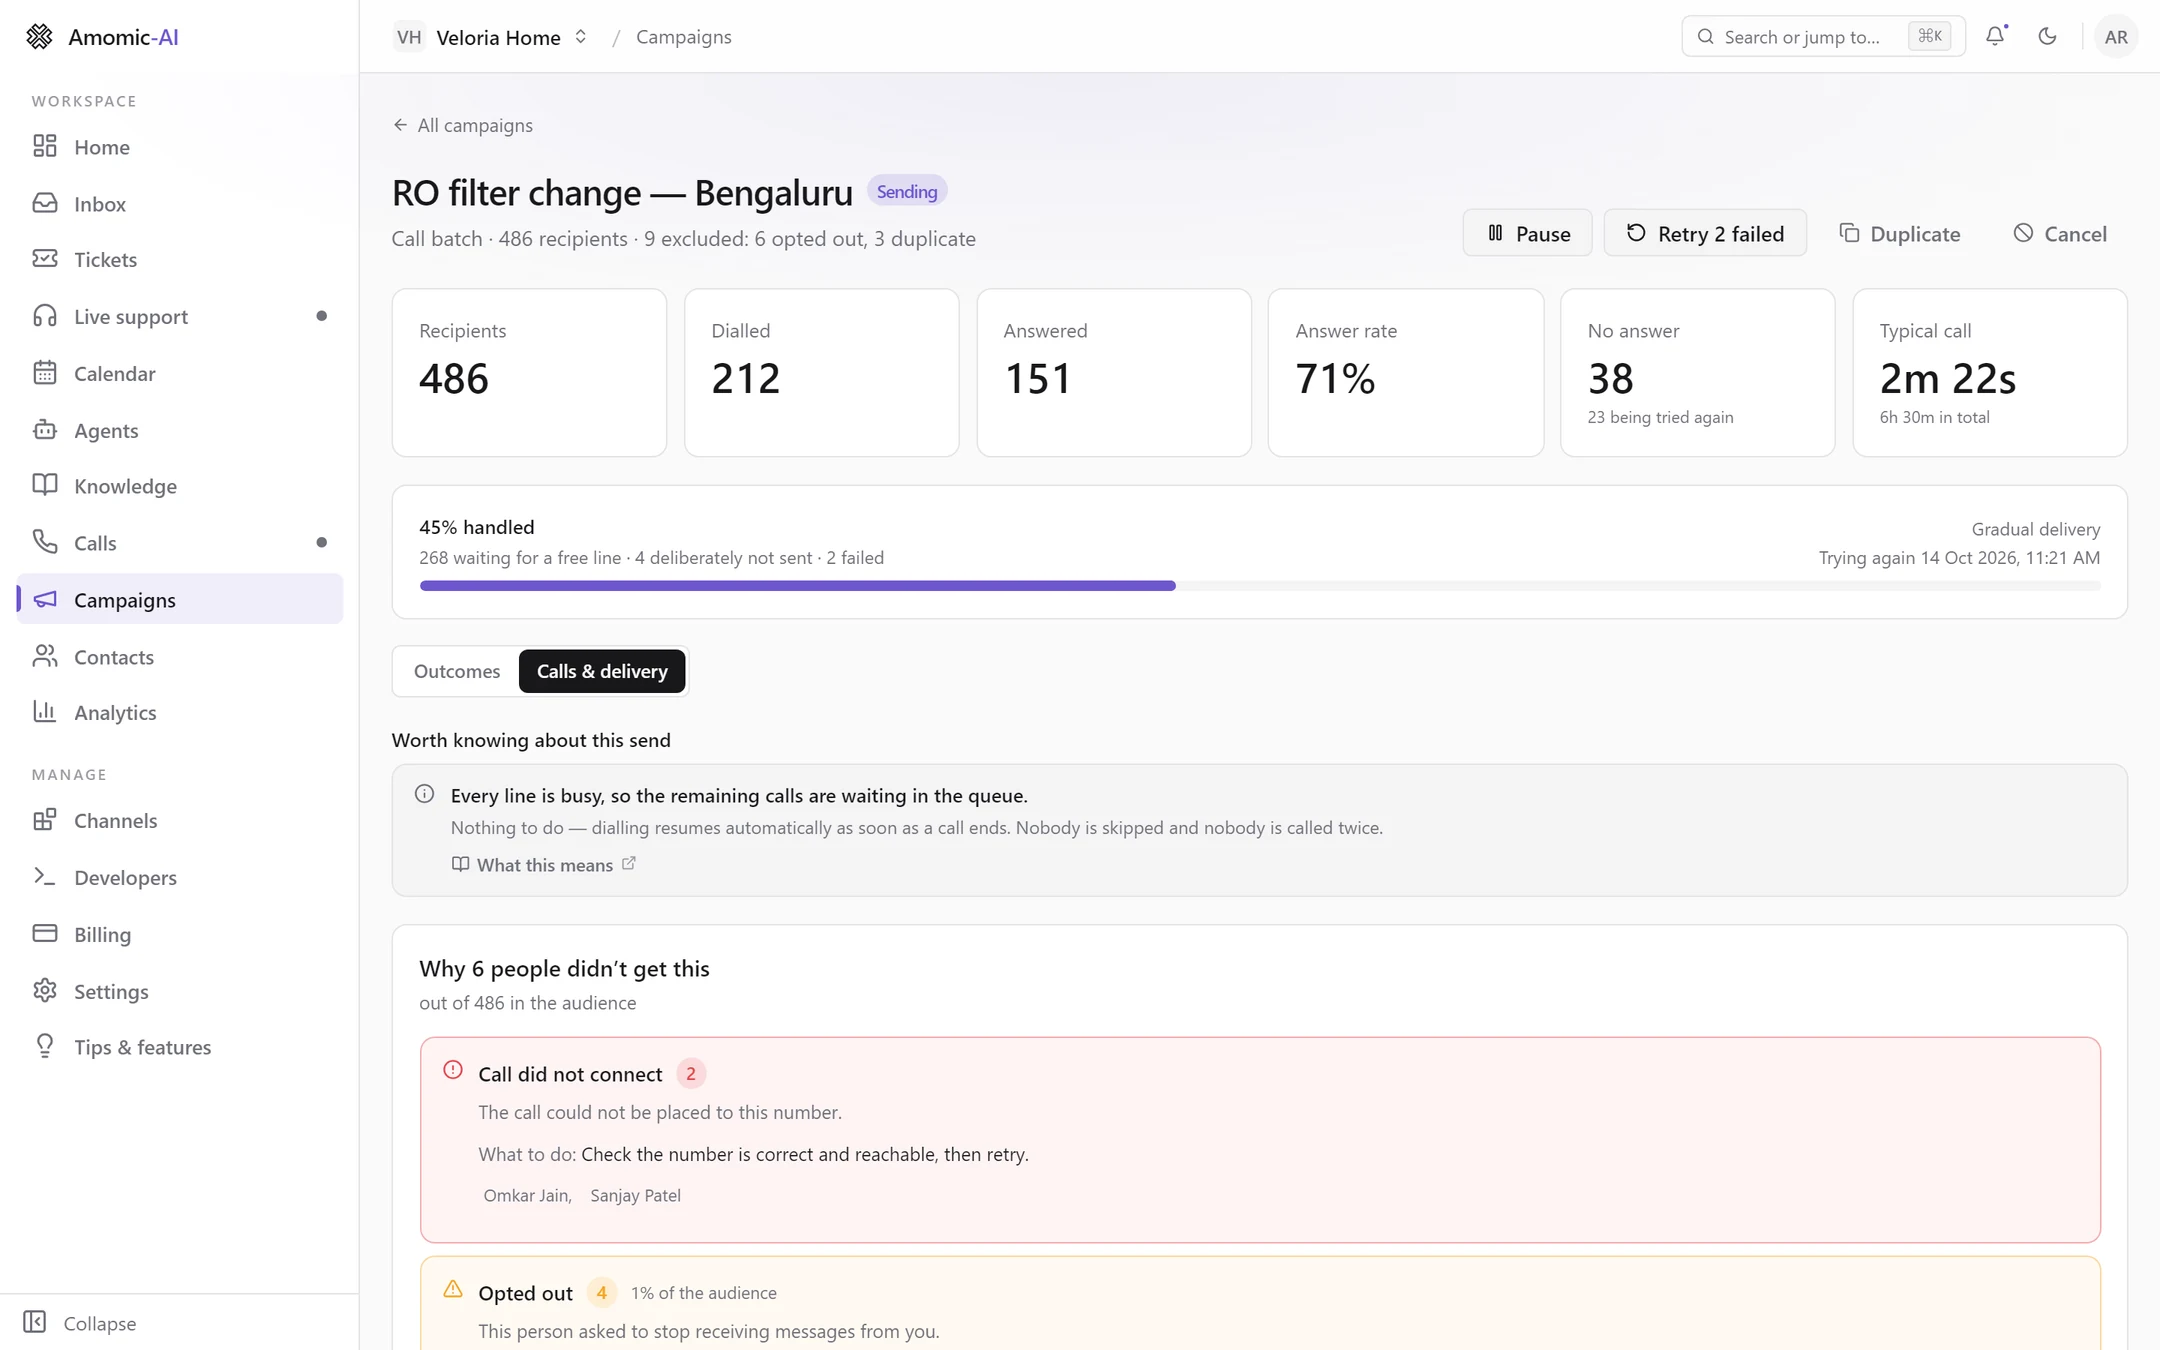Switch to the Outcomes tab

pyautogui.click(x=457, y=671)
